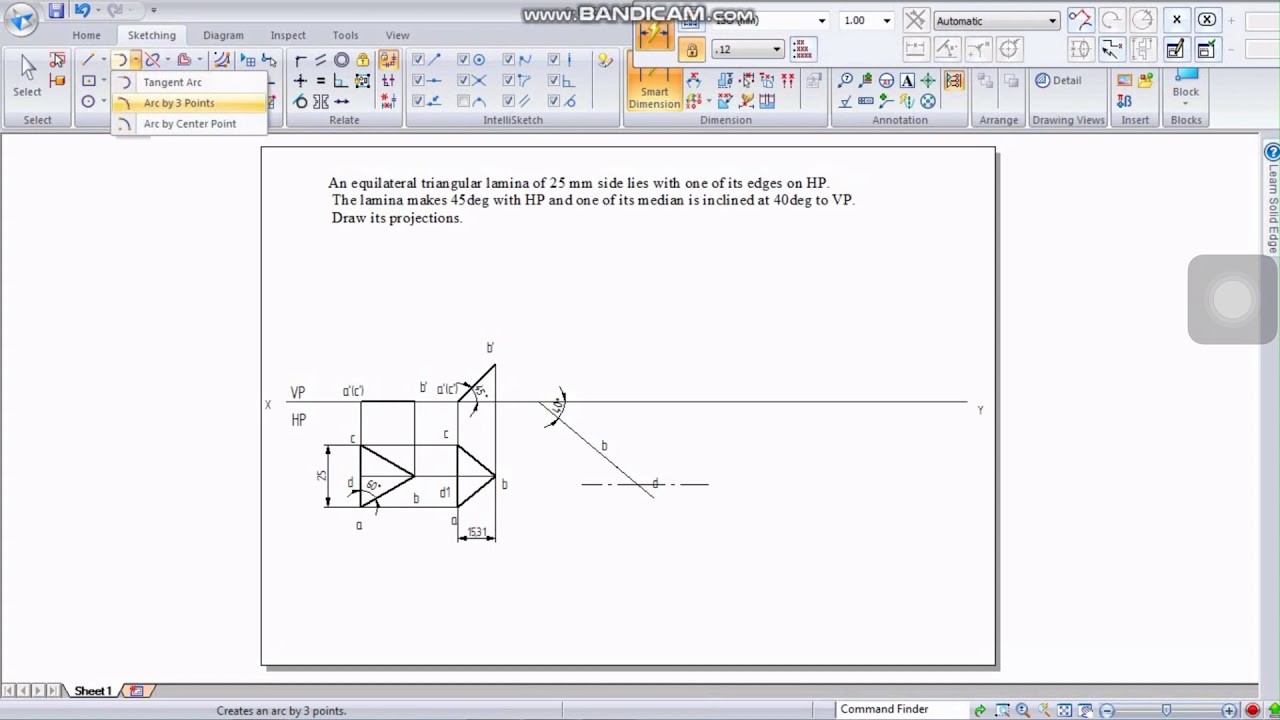
Task: Open the Home ribbon tab
Action: 86,35
